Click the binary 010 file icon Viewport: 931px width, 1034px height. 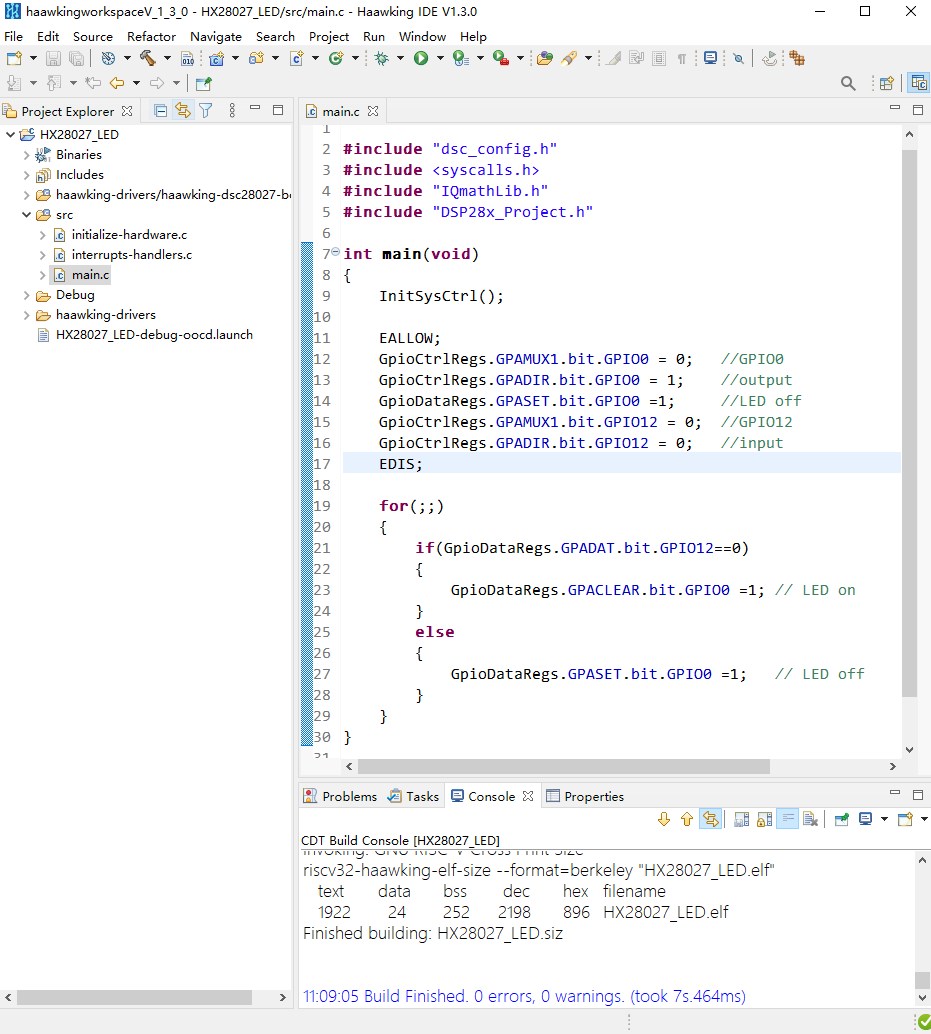click(x=188, y=59)
